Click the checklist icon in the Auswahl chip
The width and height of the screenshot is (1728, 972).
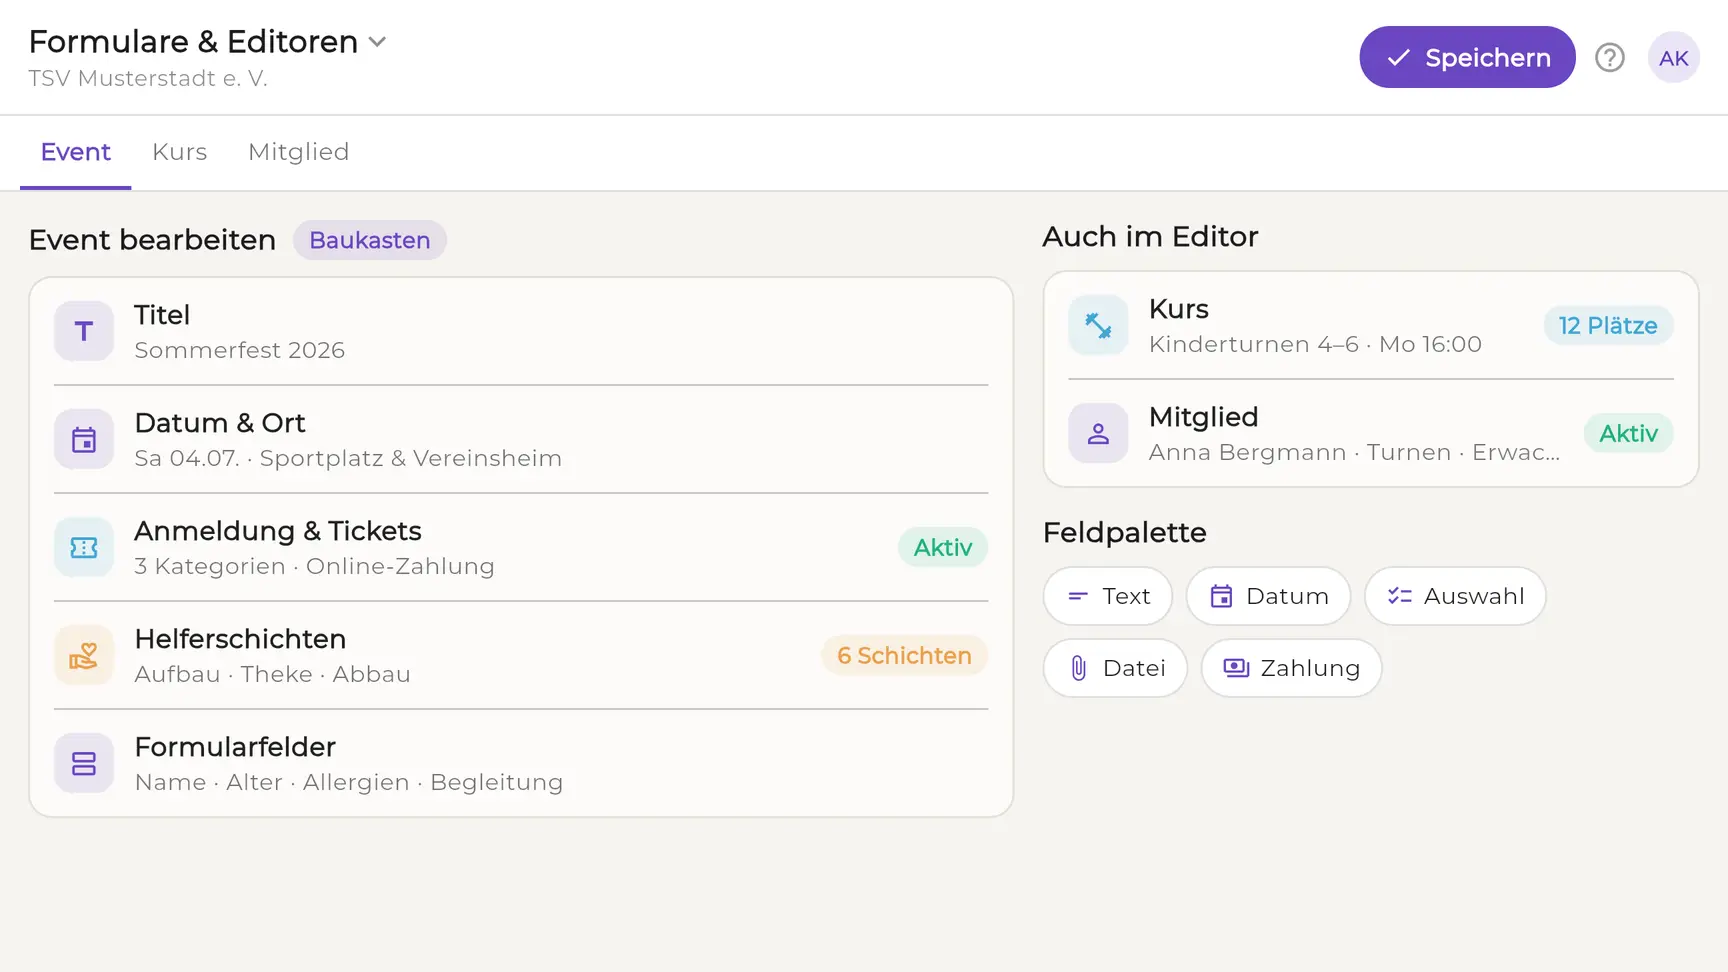1400,597
